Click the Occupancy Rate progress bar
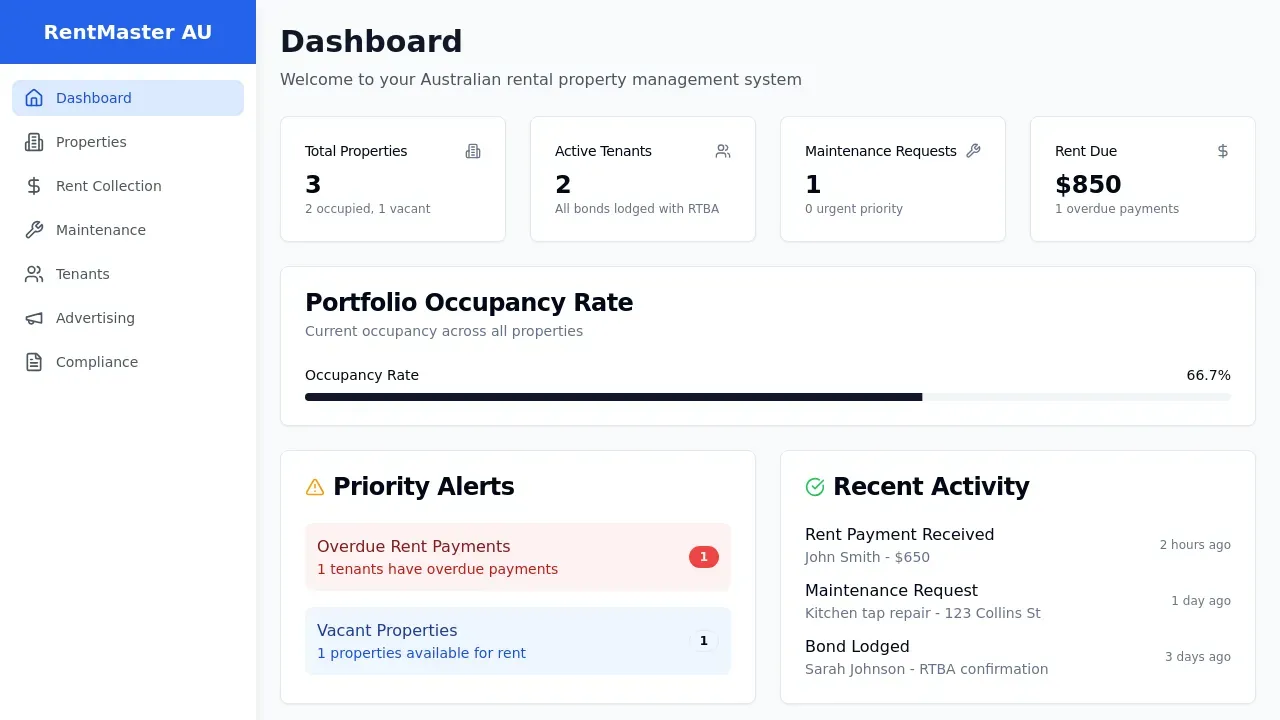The width and height of the screenshot is (1280, 720). pos(767,397)
